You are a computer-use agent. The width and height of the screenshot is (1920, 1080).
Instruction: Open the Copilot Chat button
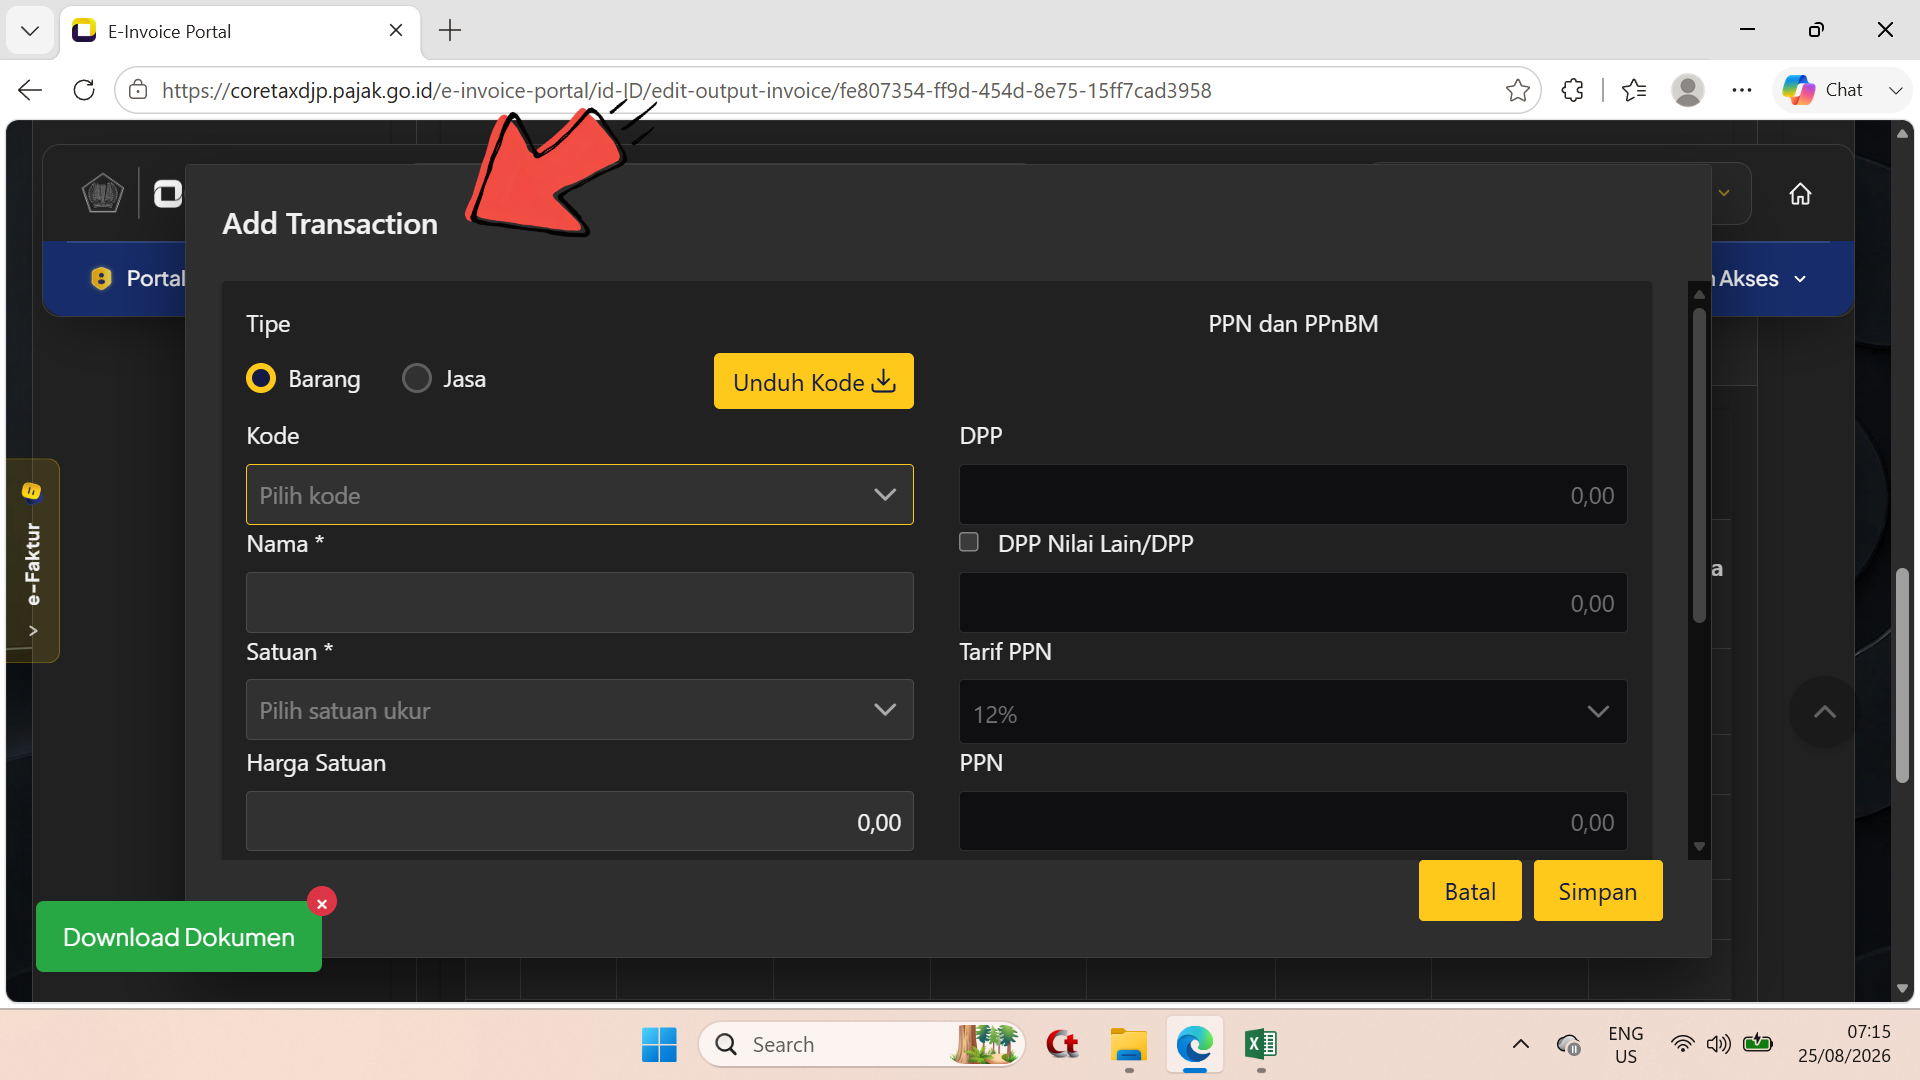point(1823,90)
